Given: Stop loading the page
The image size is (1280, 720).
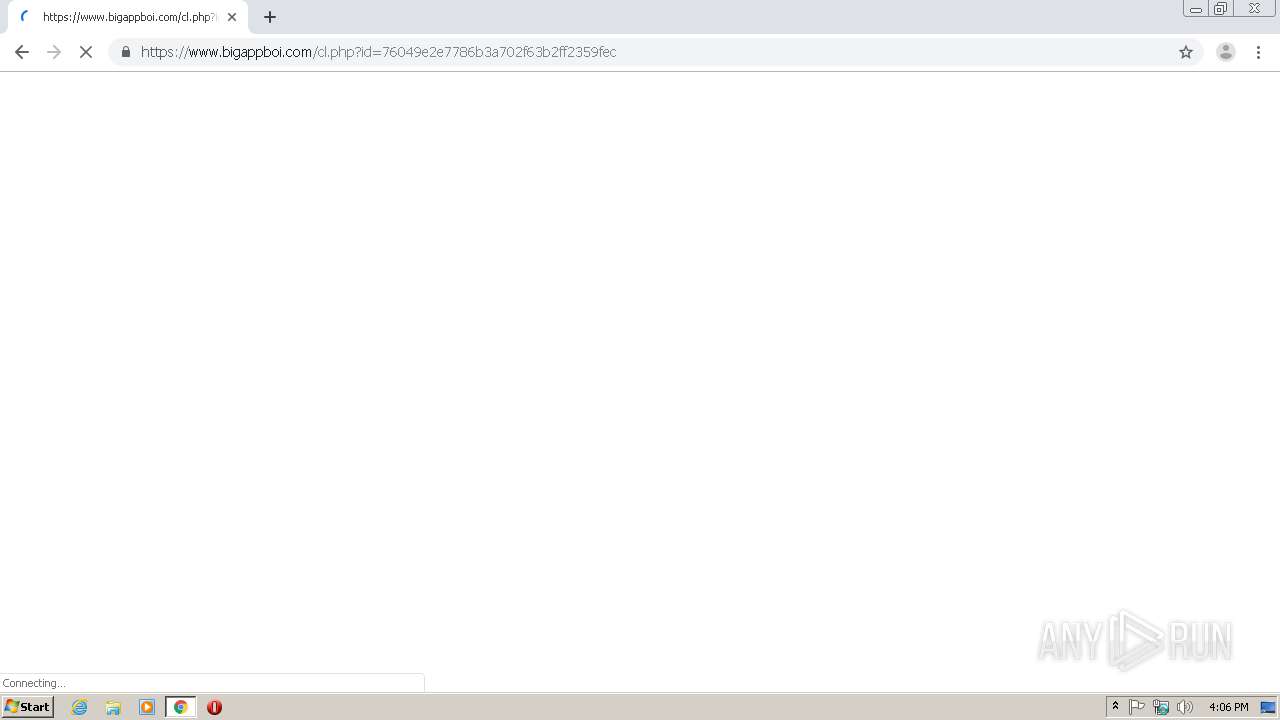Looking at the screenshot, I should pos(86,52).
